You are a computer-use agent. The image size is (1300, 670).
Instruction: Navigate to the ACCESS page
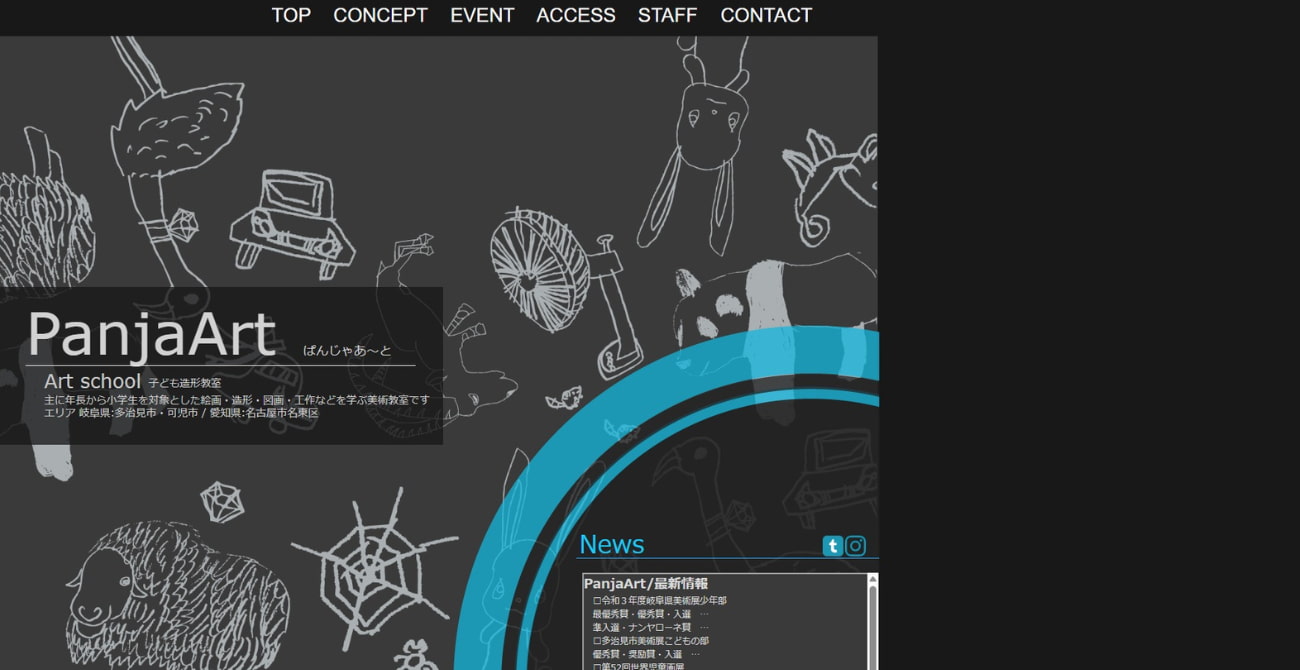click(x=576, y=15)
